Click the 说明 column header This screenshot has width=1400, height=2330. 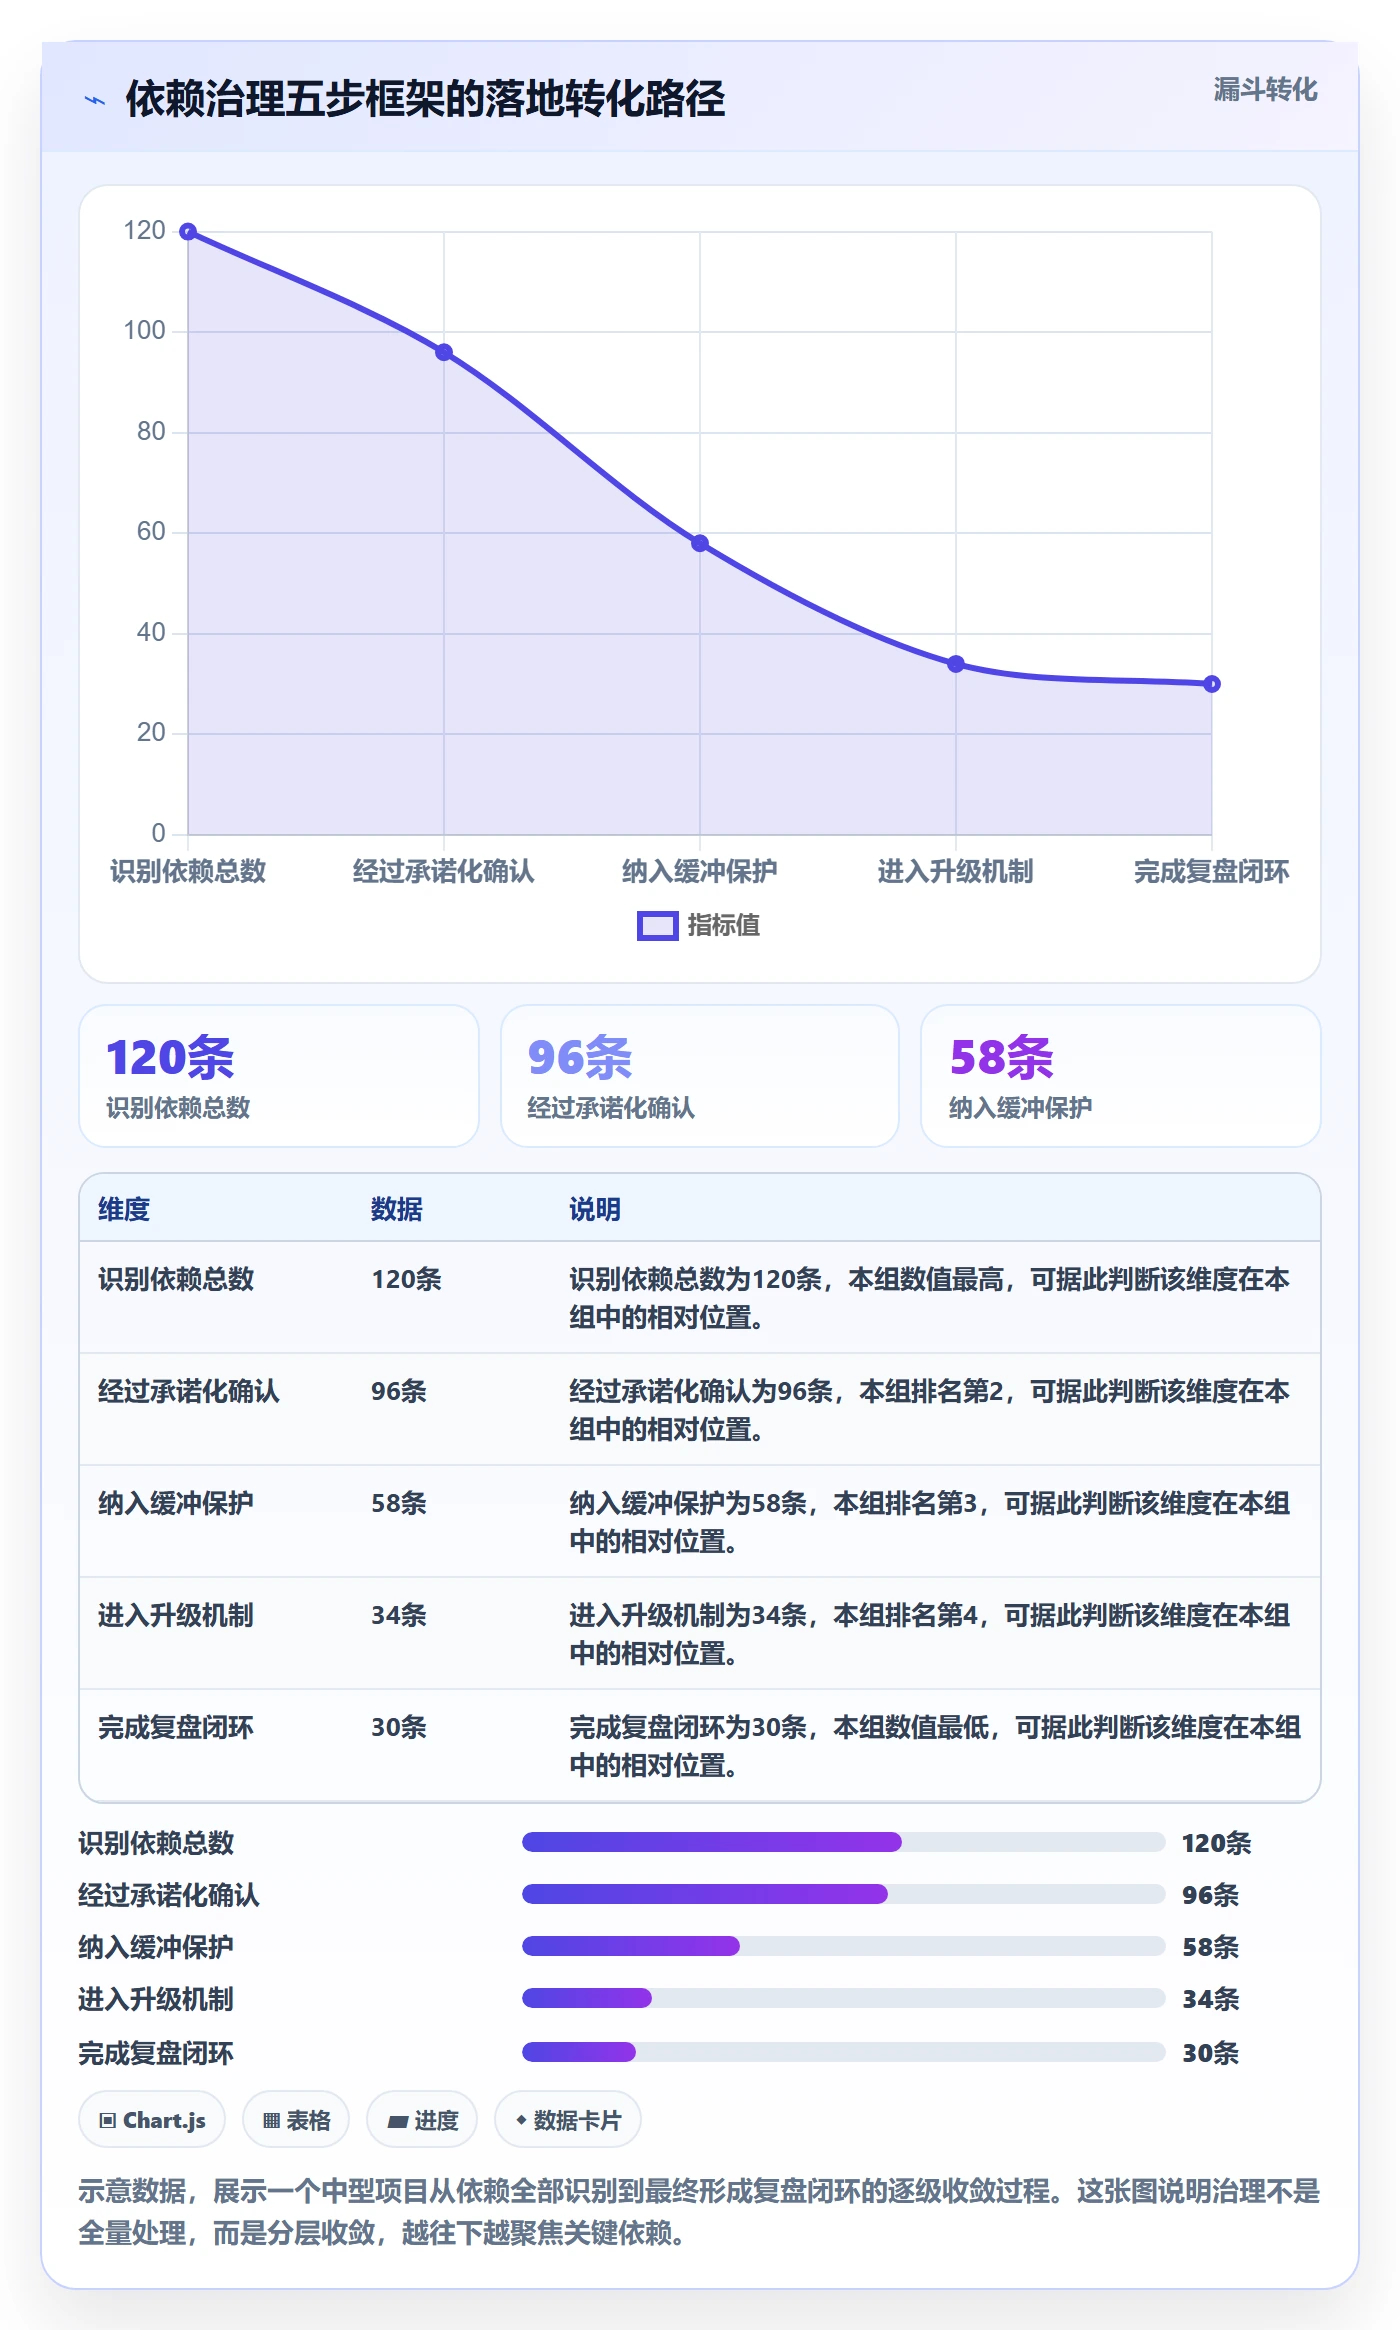coord(595,1209)
